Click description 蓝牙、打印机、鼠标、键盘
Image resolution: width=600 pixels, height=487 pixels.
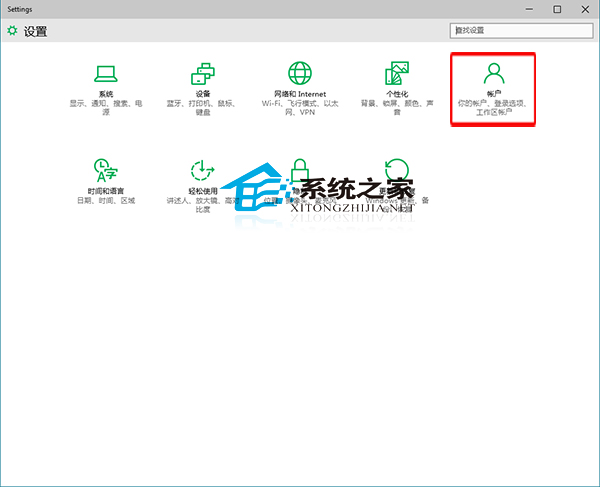[203, 108]
